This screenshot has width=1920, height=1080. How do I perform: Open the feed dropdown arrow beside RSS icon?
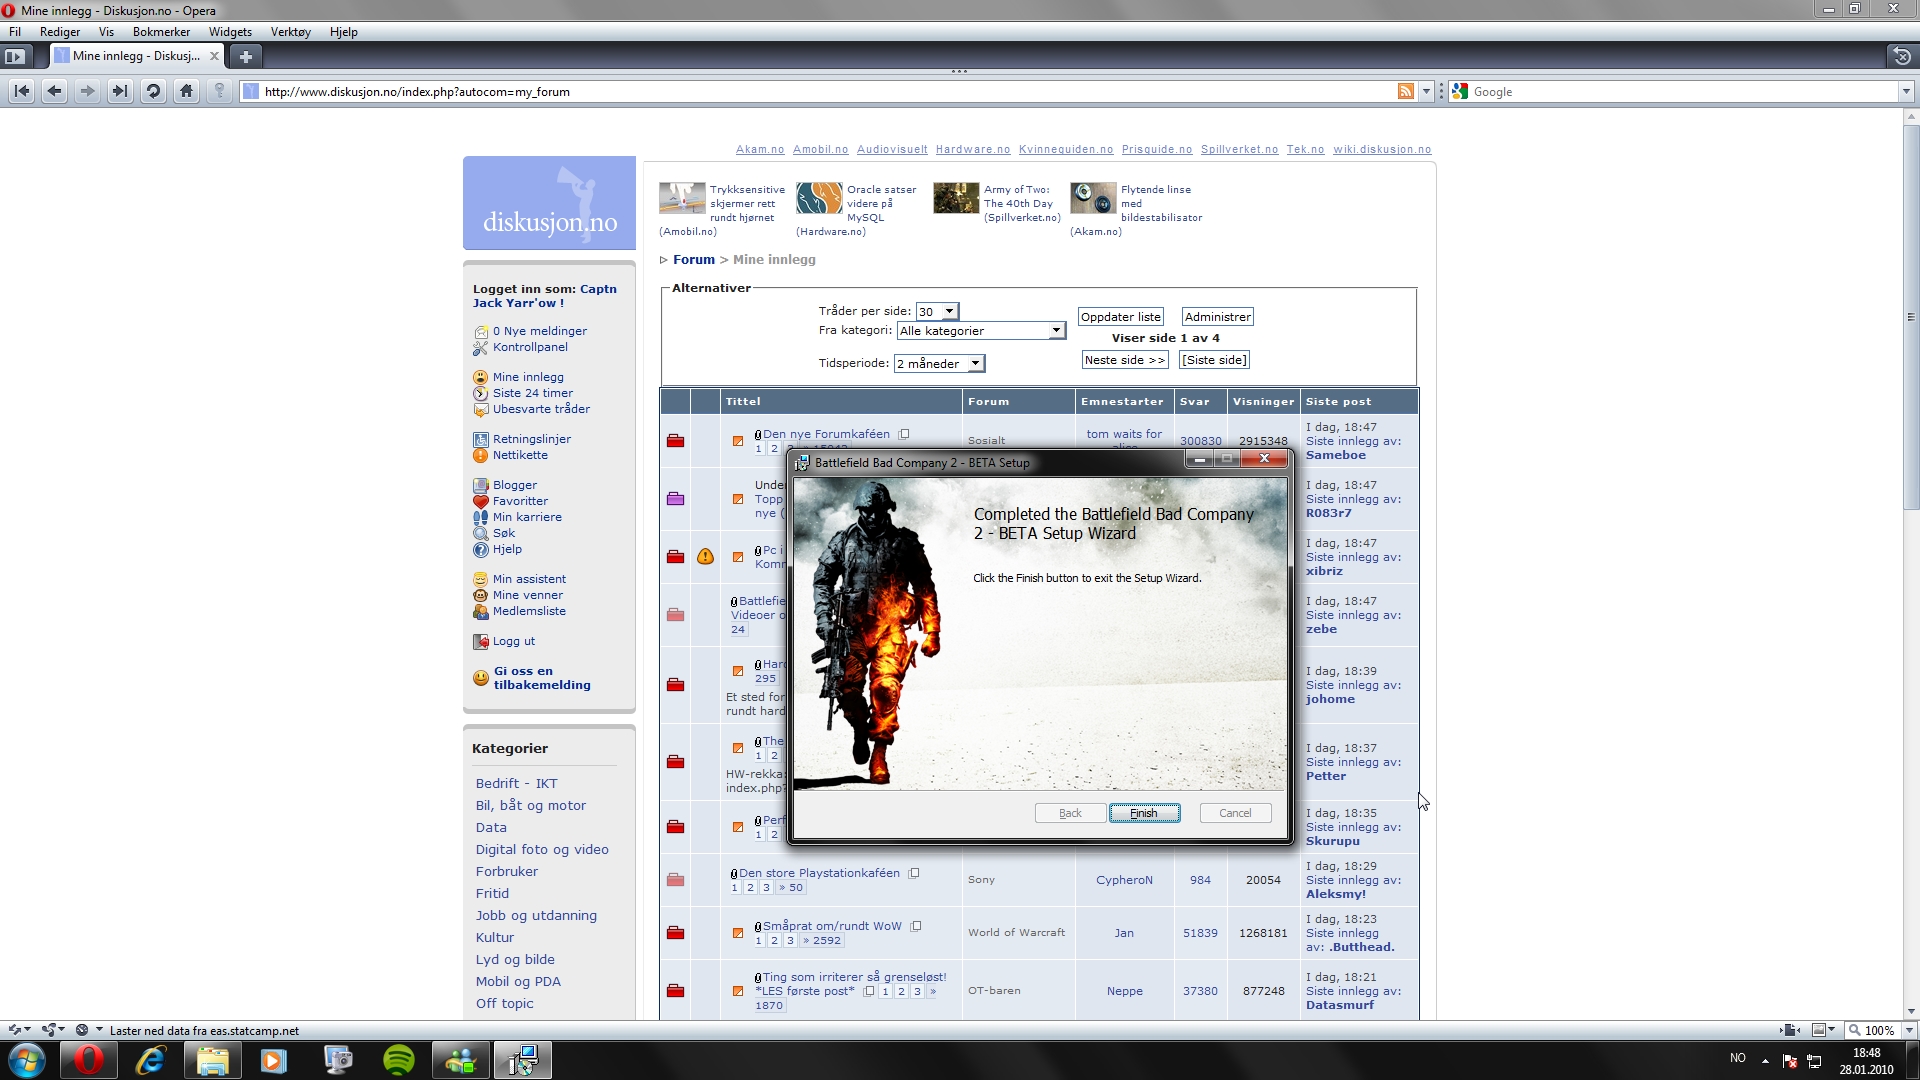tap(1427, 91)
